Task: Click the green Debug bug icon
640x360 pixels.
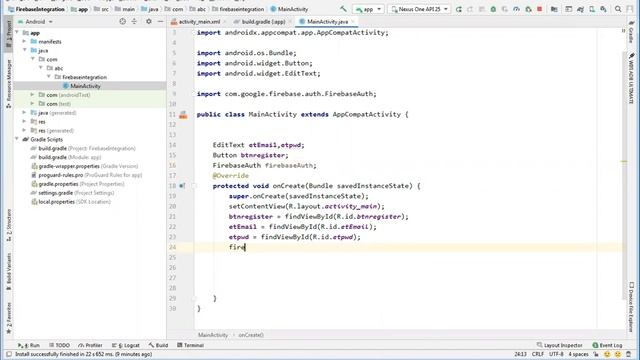Action: [493, 9]
